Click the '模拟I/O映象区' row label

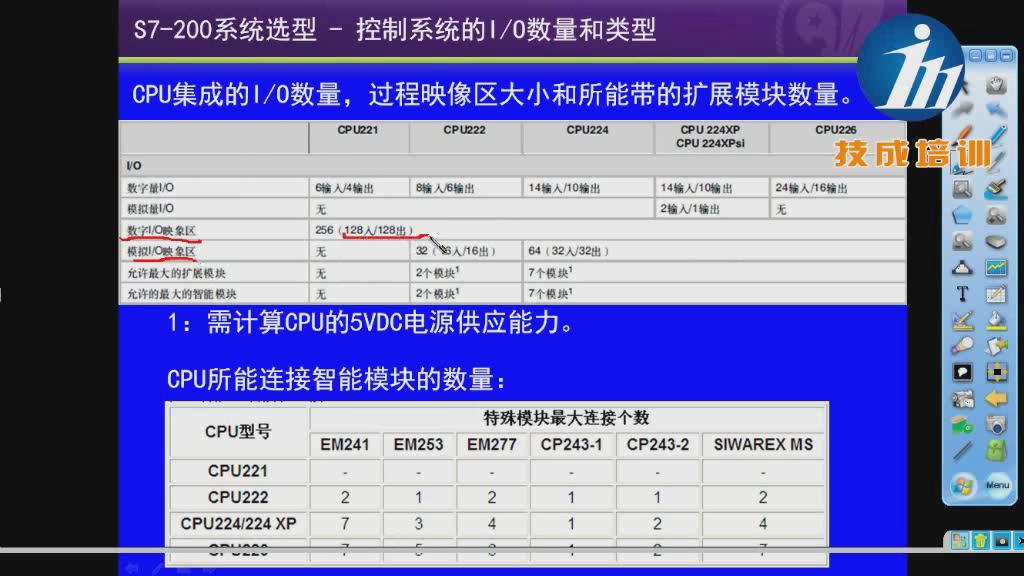(161, 251)
